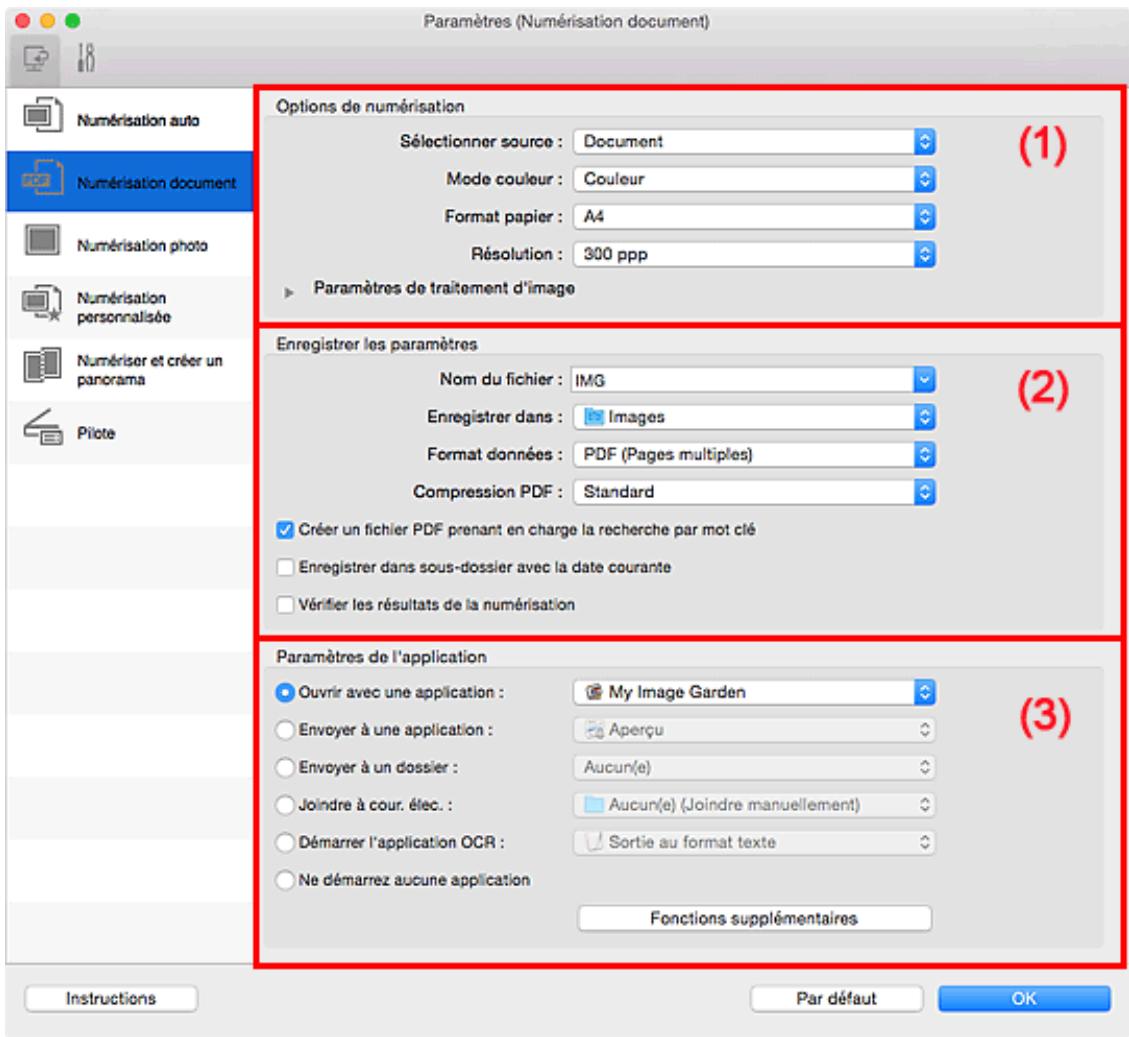This screenshot has height=1037, width=1129.
Task: Select the Pilote scanner icon
Action: click(x=38, y=433)
